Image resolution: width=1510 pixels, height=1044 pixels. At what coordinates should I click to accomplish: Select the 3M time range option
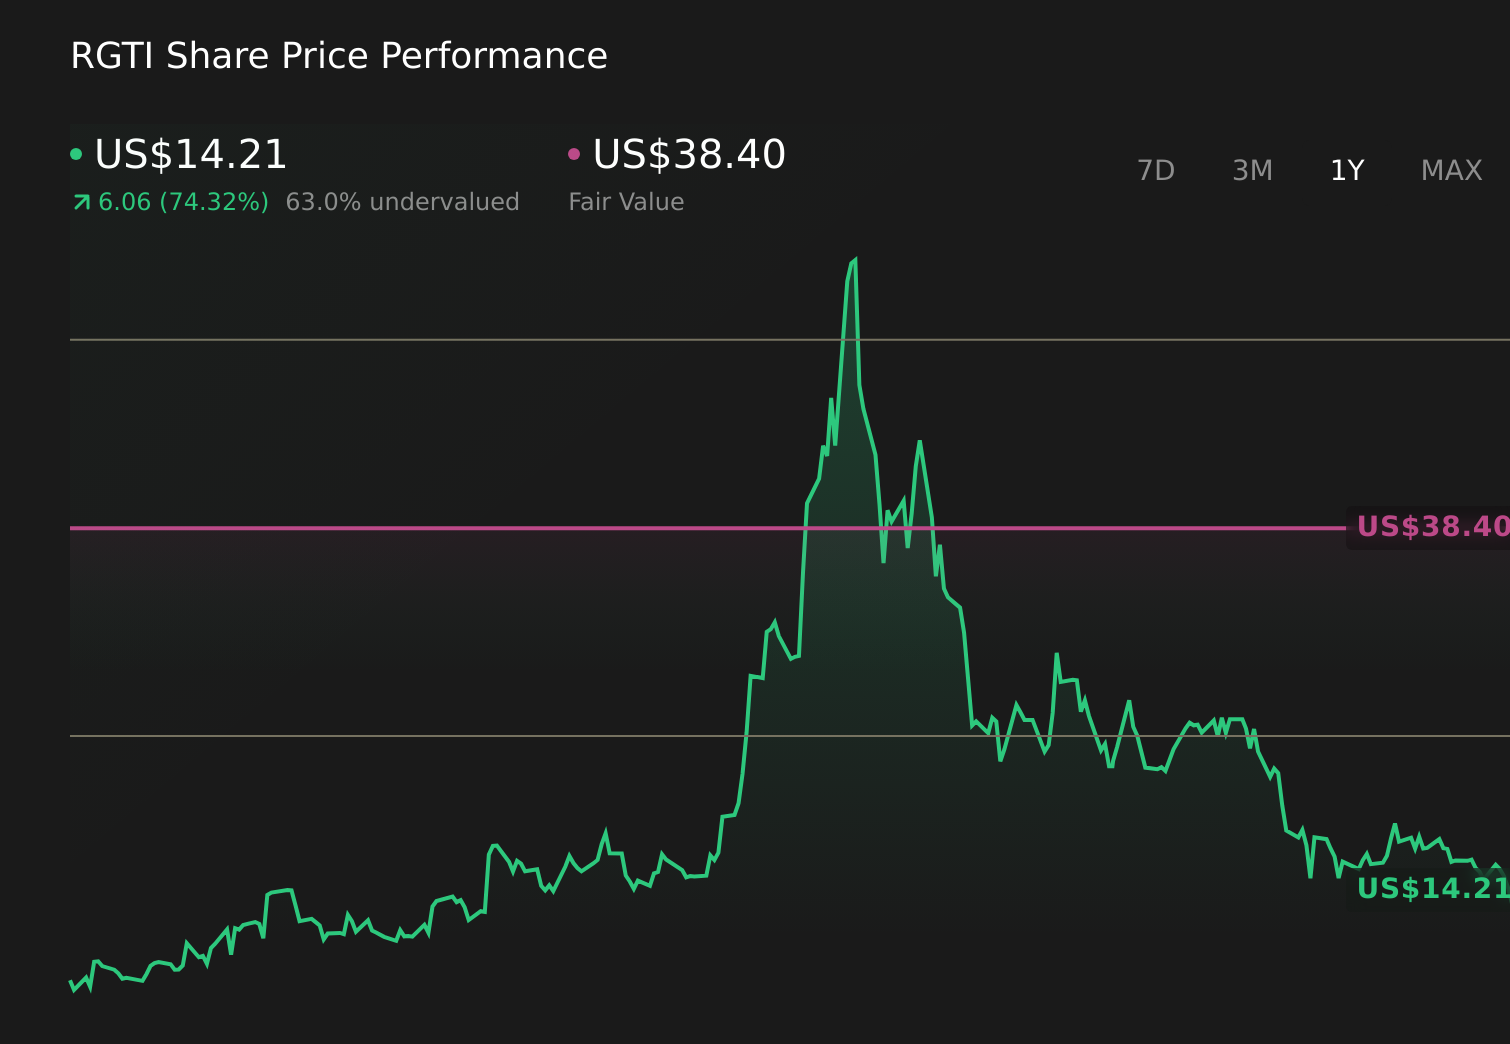pyautogui.click(x=1252, y=170)
